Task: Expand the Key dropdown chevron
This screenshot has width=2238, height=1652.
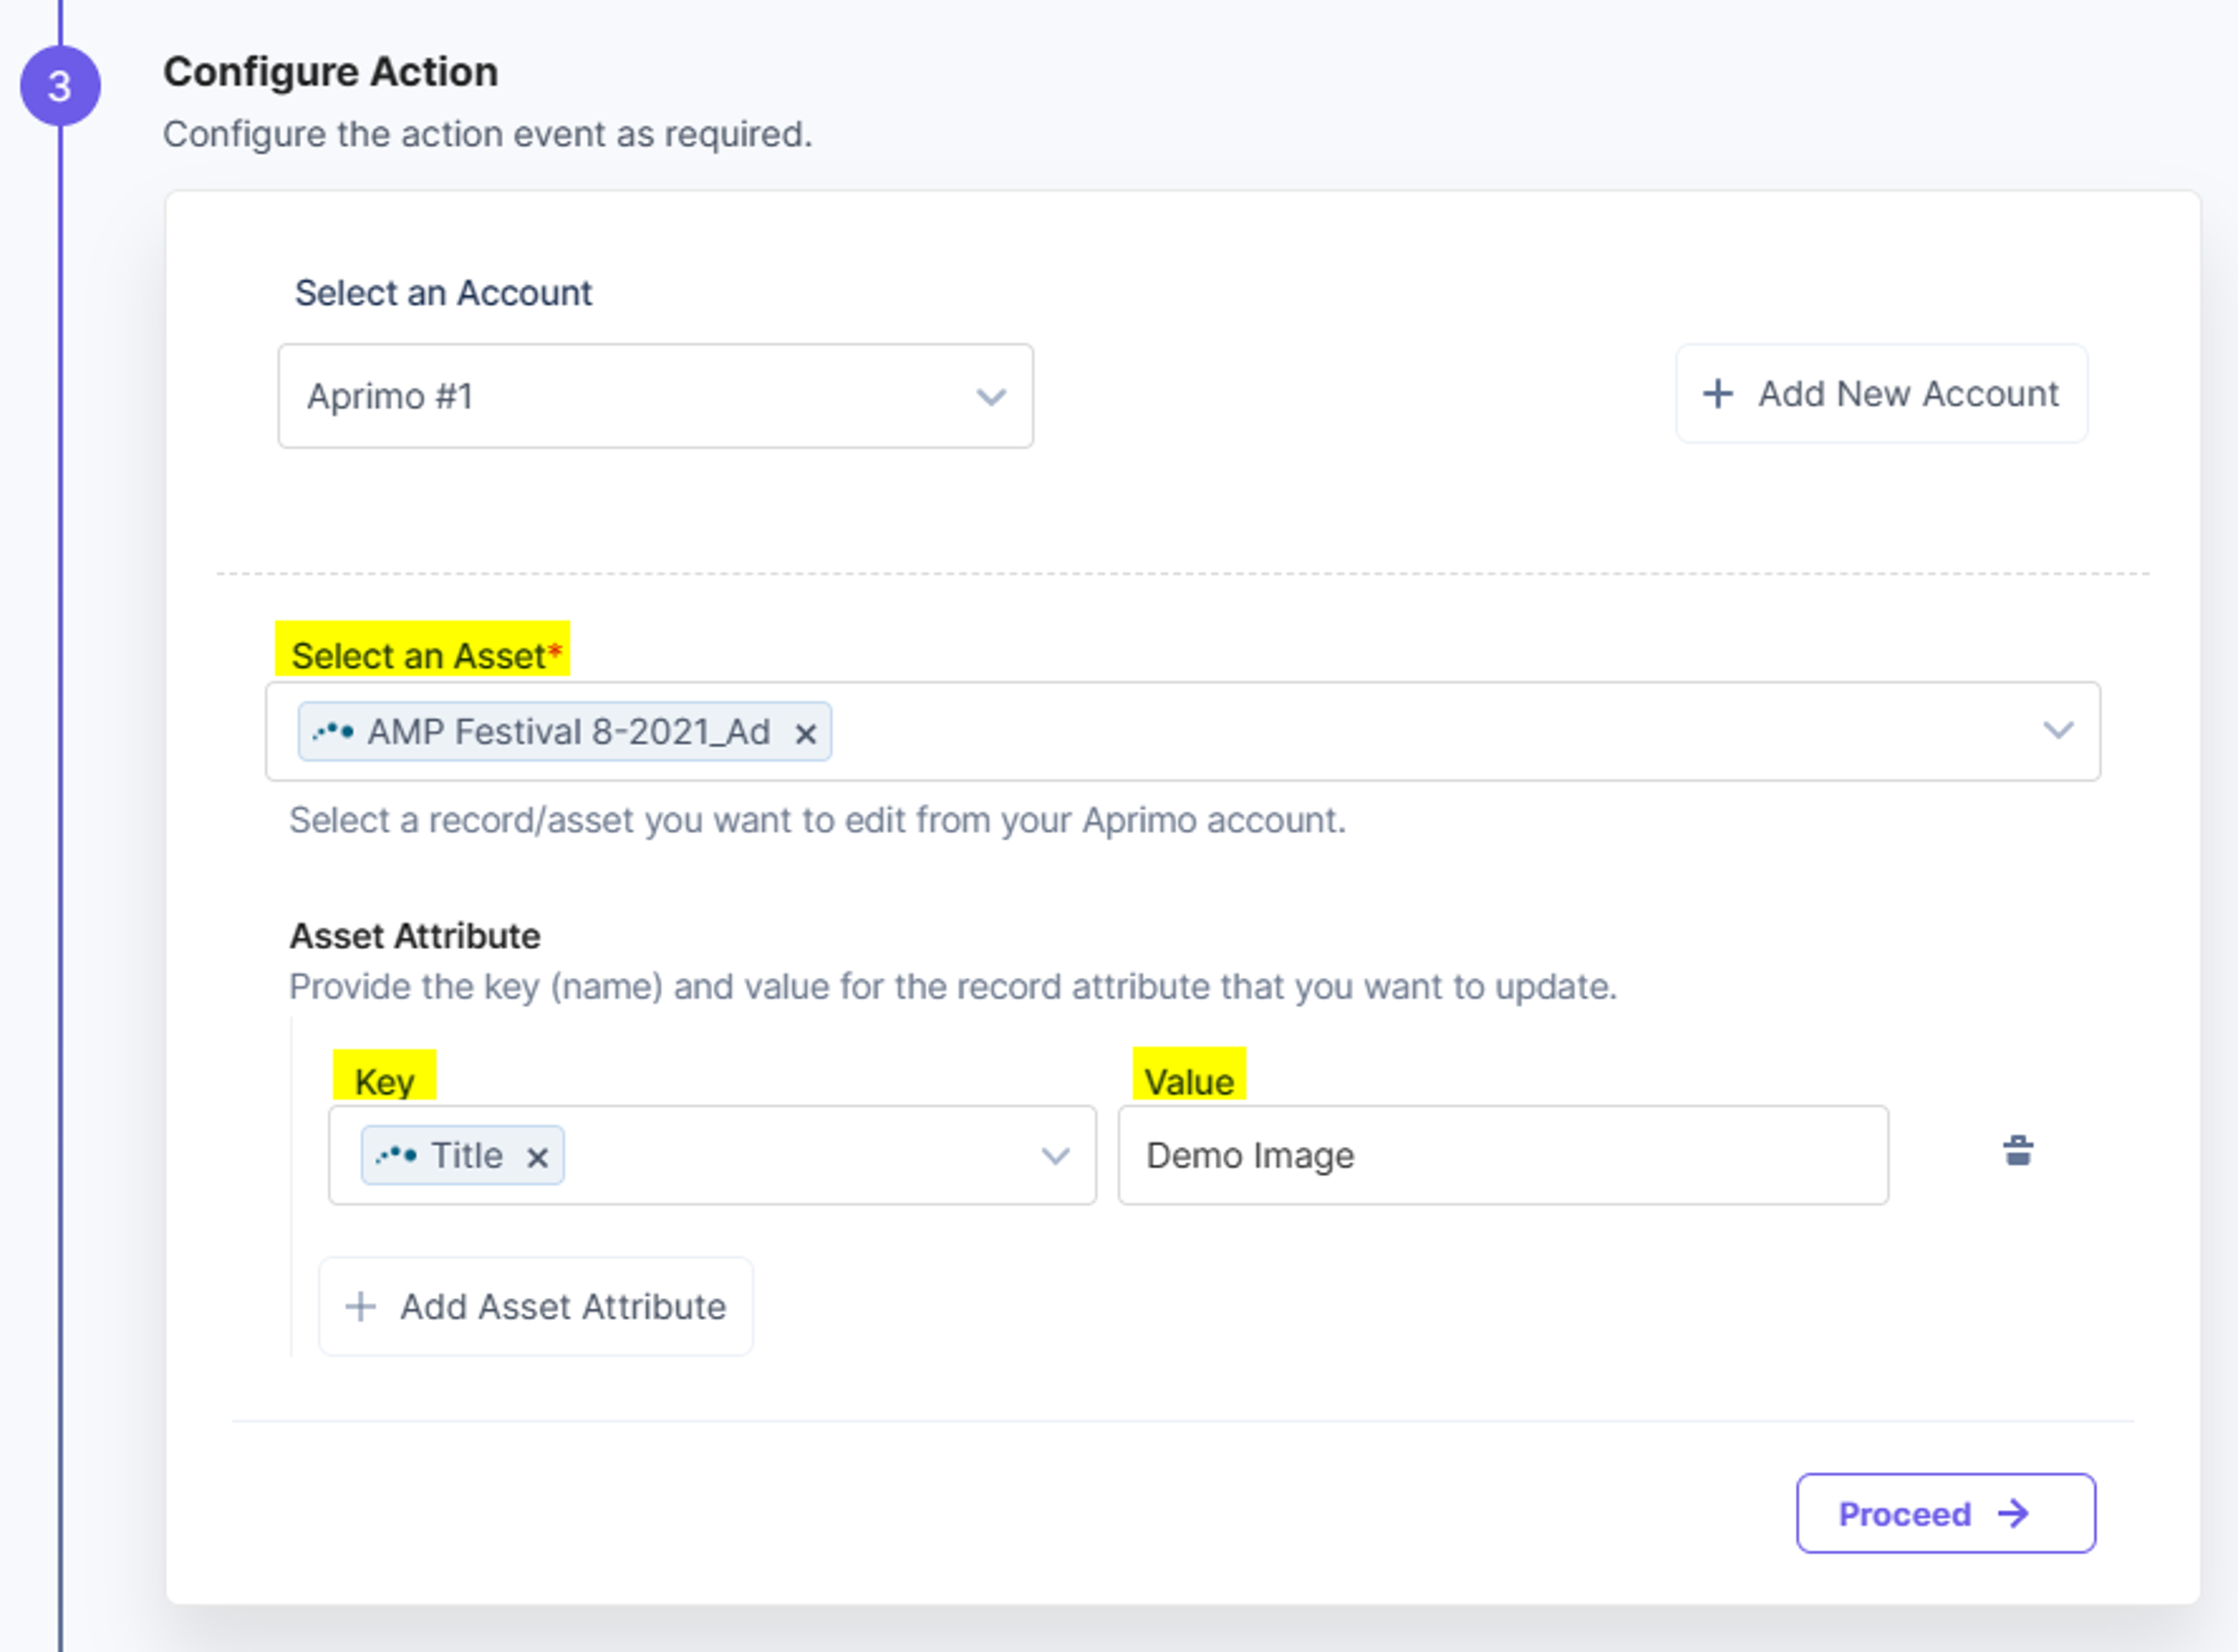Action: tap(1055, 1156)
